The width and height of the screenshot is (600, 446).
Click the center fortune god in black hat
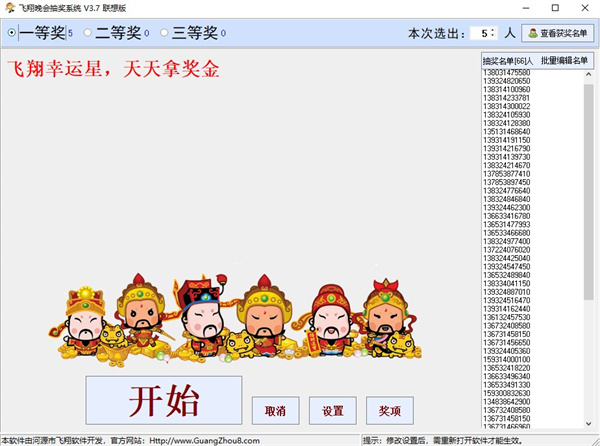coord(198,315)
